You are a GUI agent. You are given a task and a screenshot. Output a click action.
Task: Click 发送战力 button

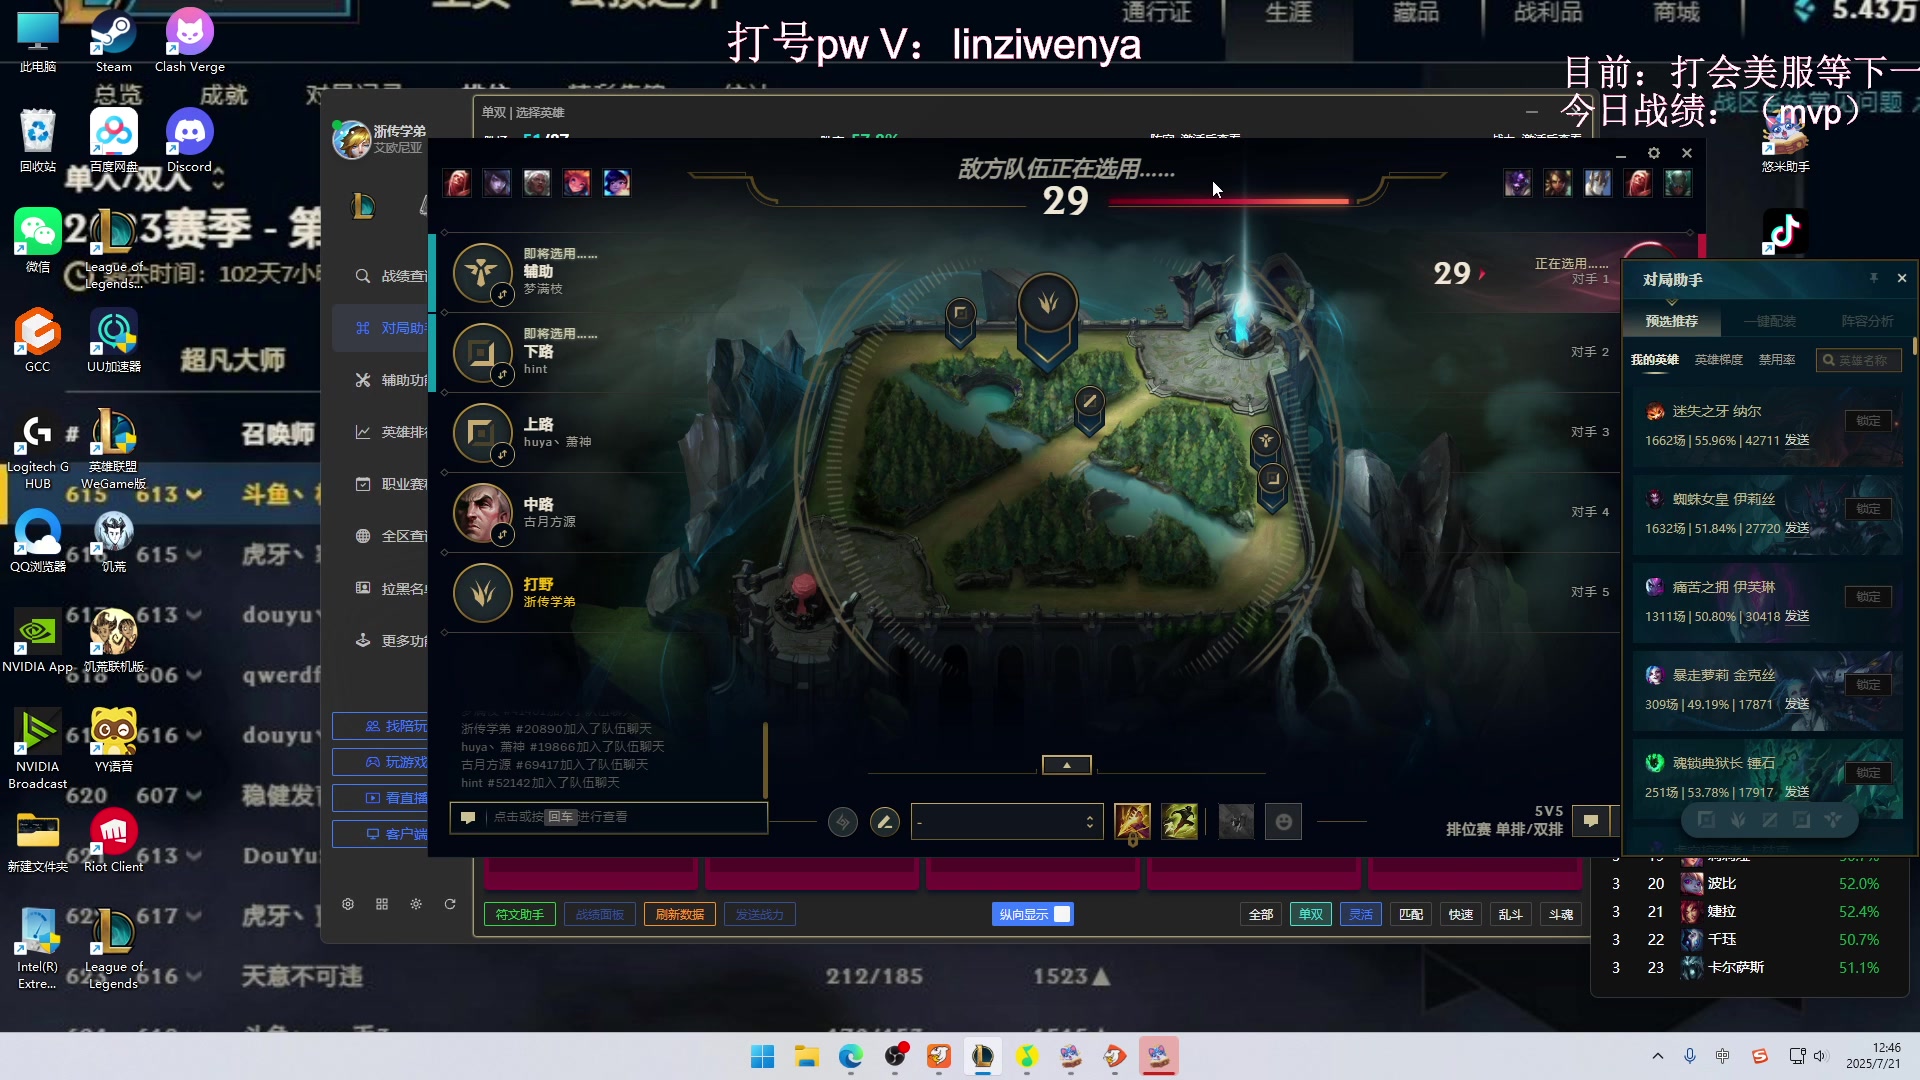point(760,914)
